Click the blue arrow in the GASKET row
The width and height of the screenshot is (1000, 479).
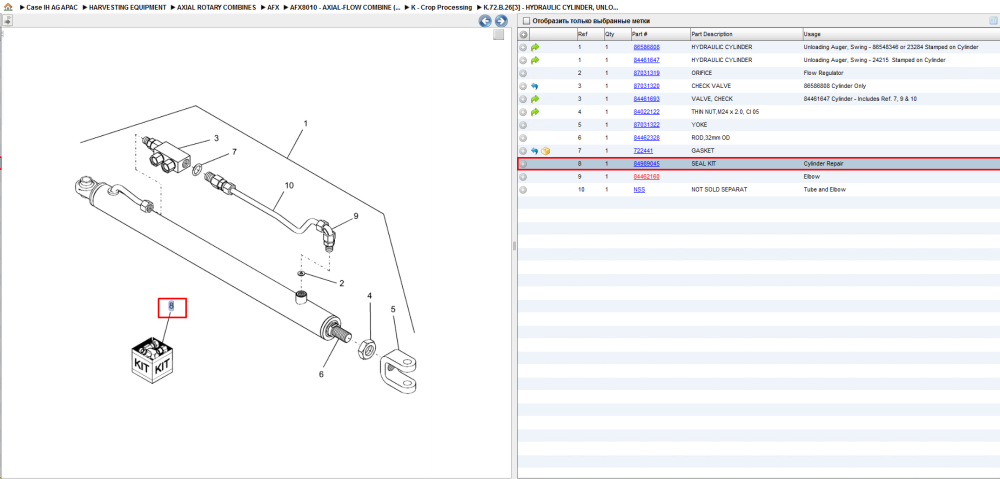tap(535, 151)
